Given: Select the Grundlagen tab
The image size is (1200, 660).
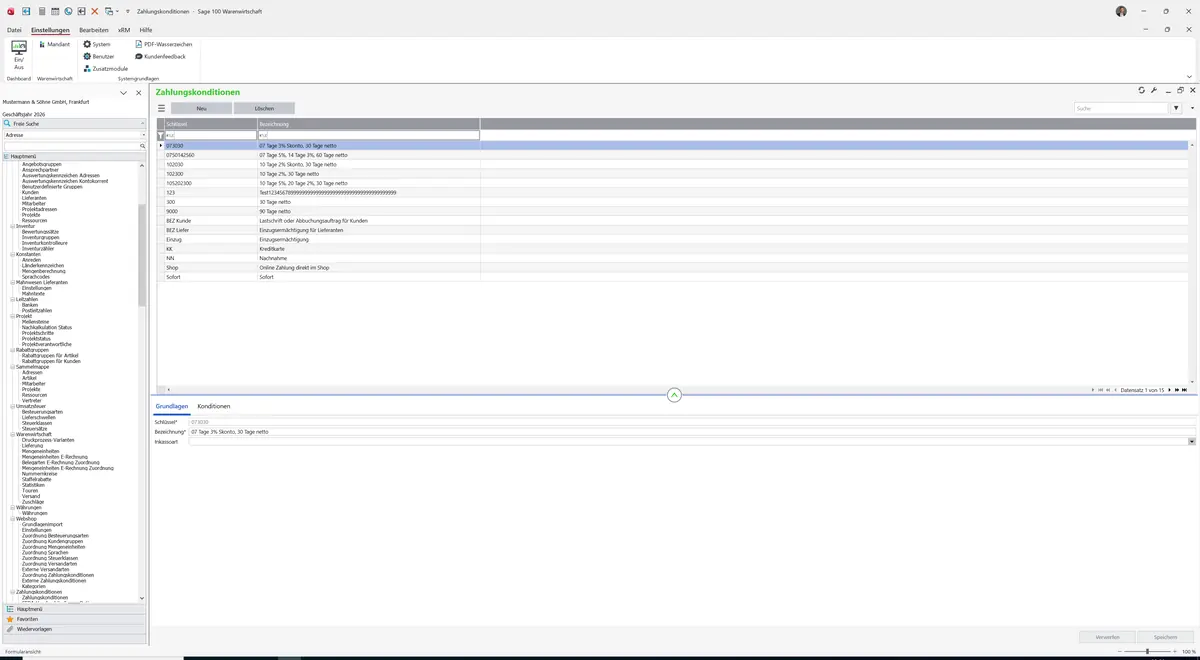Looking at the screenshot, I should [172, 406].
